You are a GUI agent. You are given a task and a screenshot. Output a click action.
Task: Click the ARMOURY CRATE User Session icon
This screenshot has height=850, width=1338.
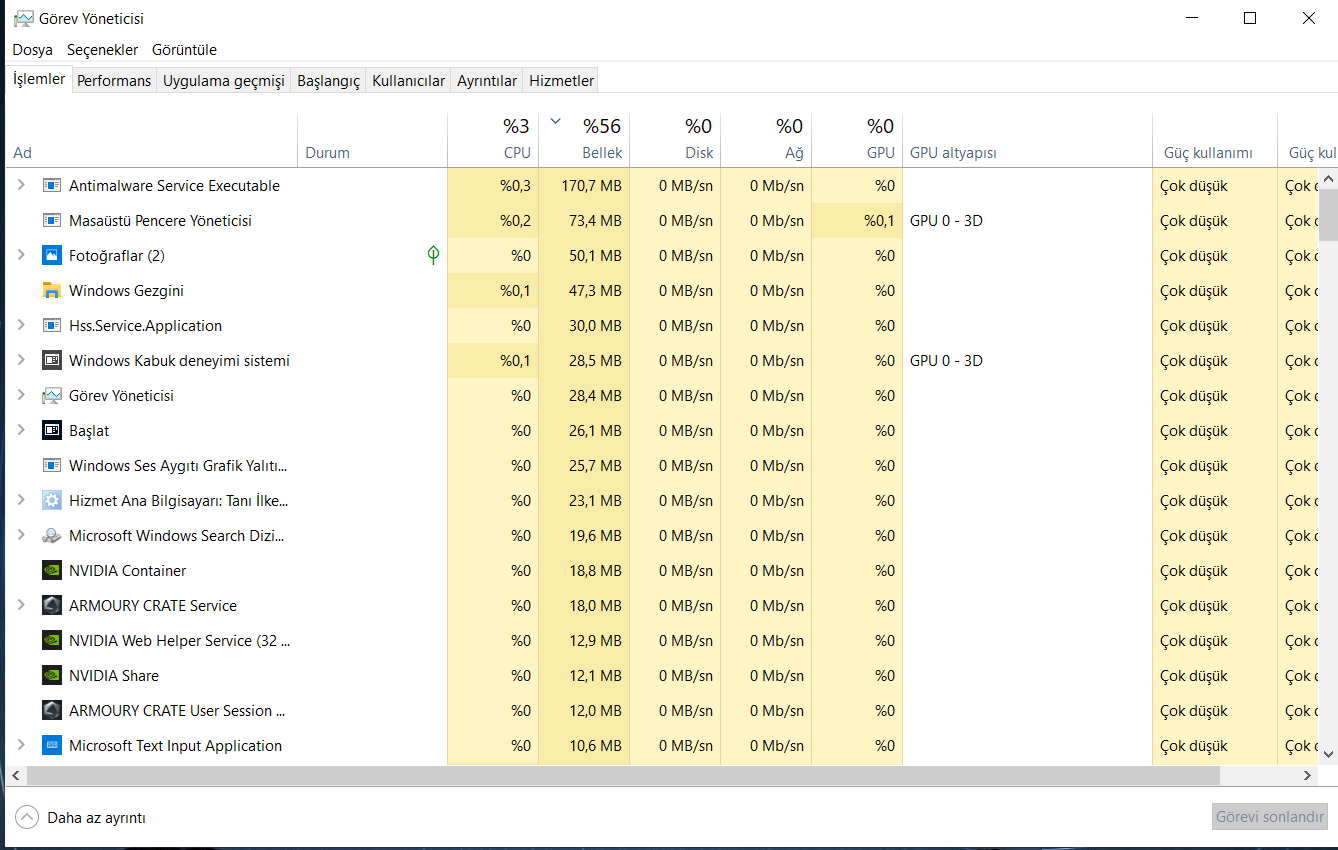point(52,711)
